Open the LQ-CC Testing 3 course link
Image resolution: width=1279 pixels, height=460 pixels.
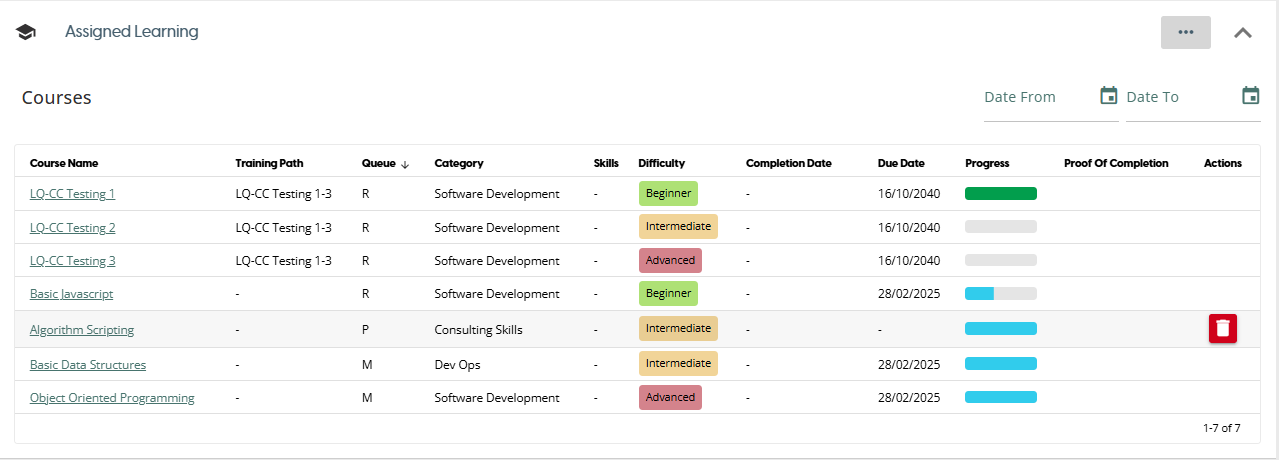click(x=72, y=261)
